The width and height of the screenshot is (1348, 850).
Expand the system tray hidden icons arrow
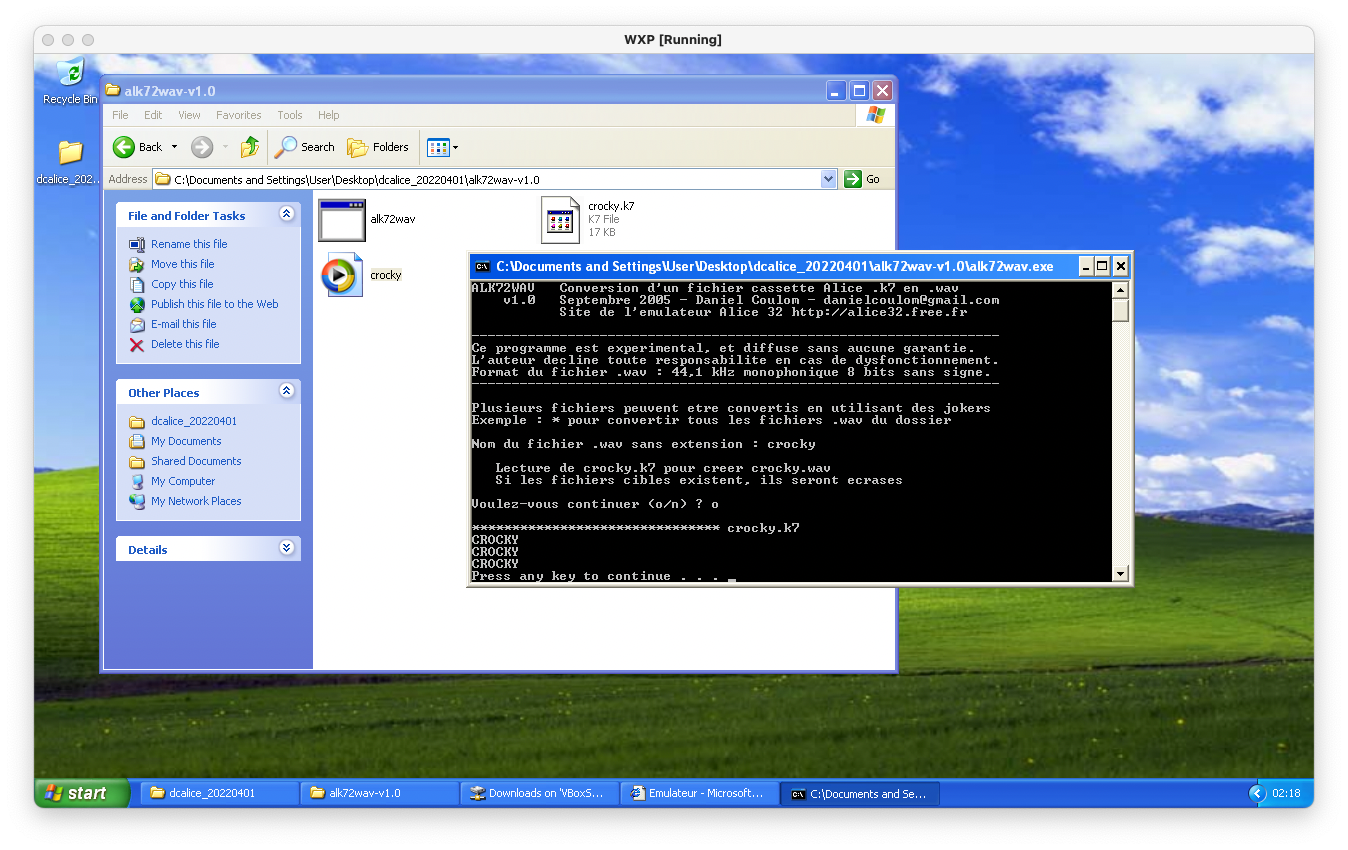(x=1257, y=793)
